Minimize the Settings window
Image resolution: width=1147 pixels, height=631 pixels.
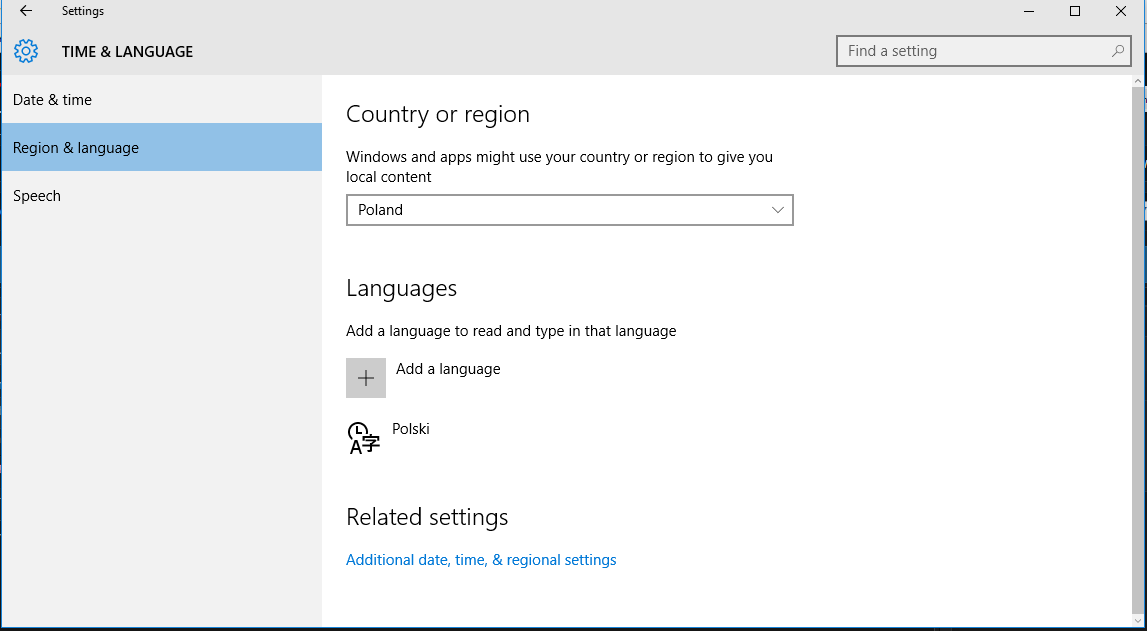1028,11
